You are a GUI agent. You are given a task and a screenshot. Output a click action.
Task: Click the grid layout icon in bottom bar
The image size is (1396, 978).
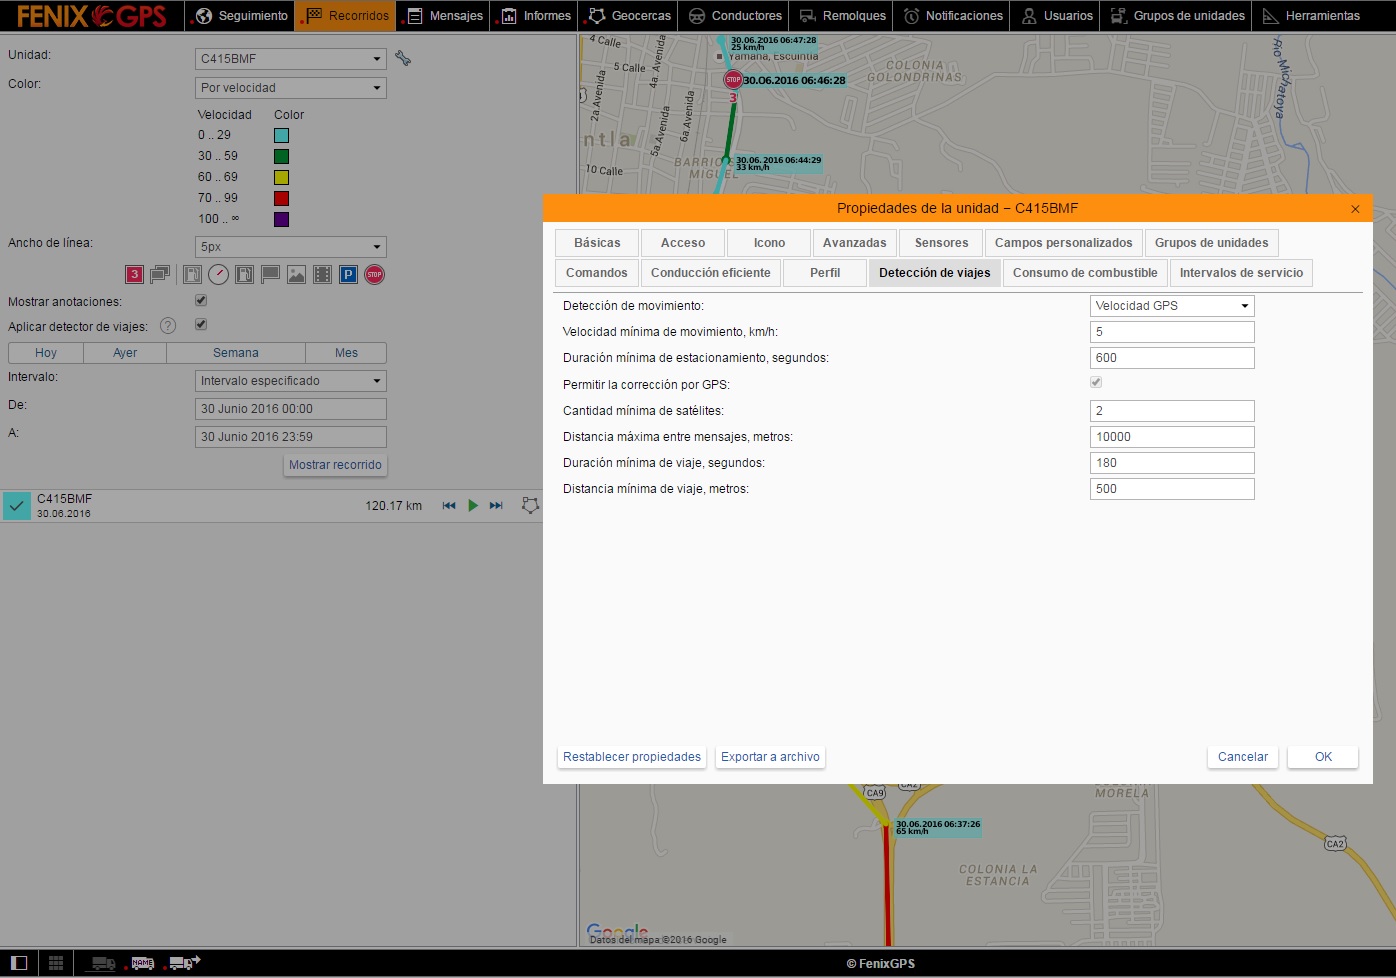click(x=56, y=963)
